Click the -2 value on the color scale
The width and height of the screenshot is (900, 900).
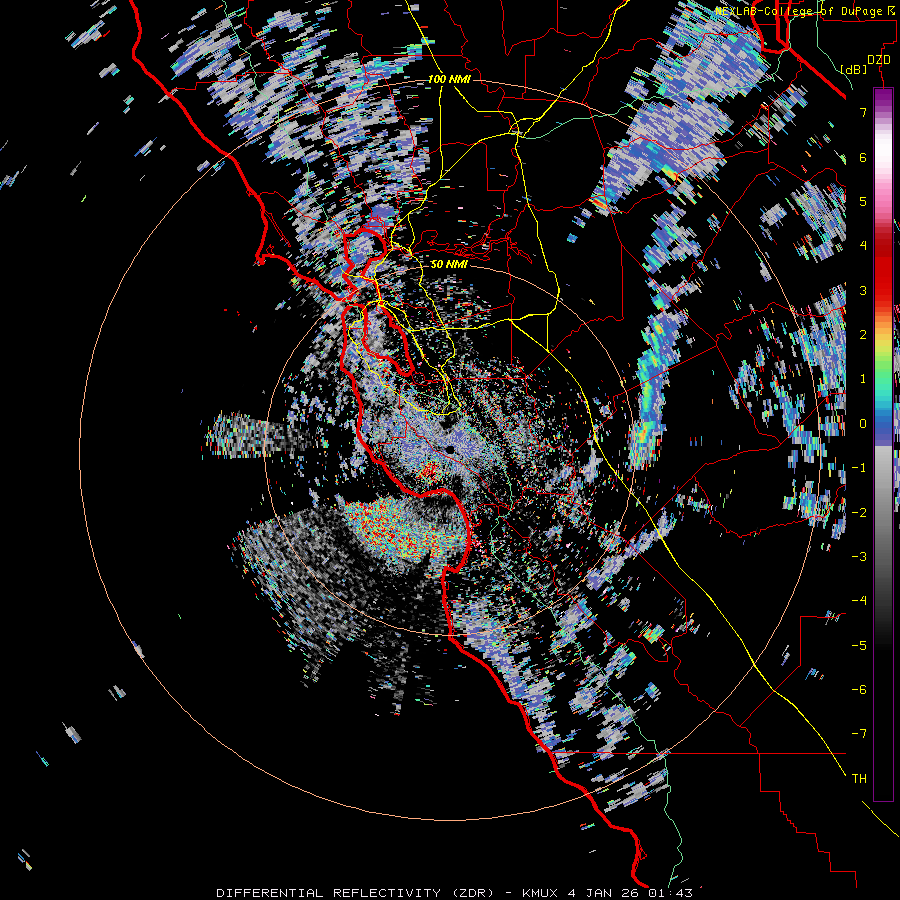(x=859, y=512)
